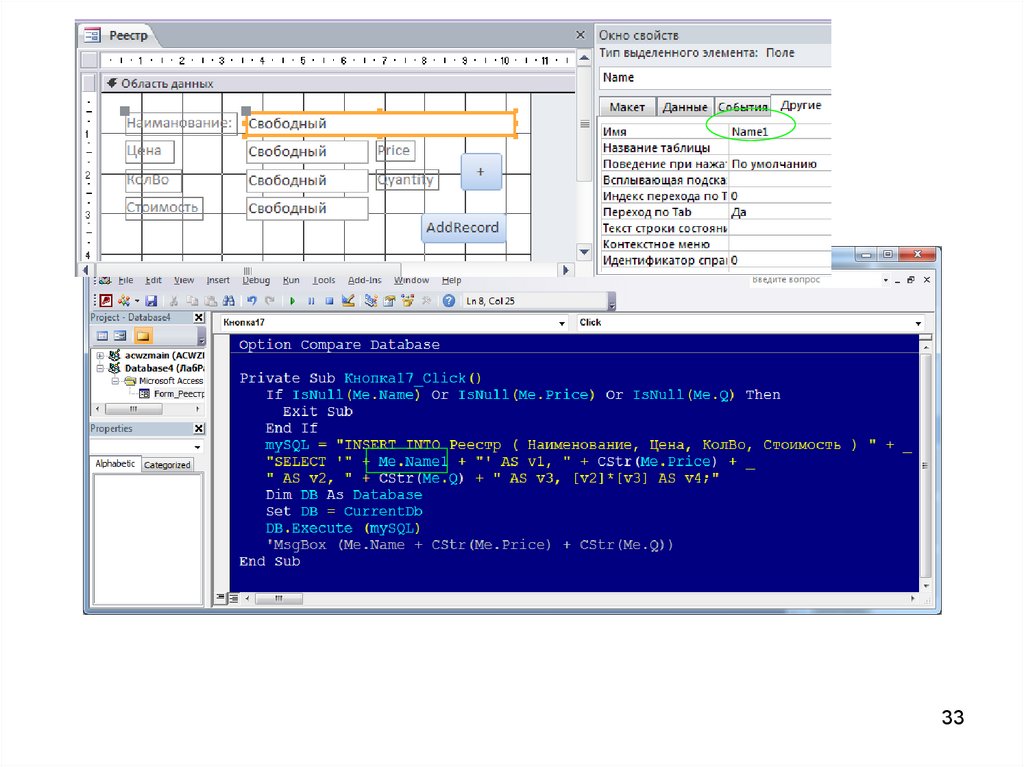
Task: Click the Find binoculars icon
Action: point(228,300)
